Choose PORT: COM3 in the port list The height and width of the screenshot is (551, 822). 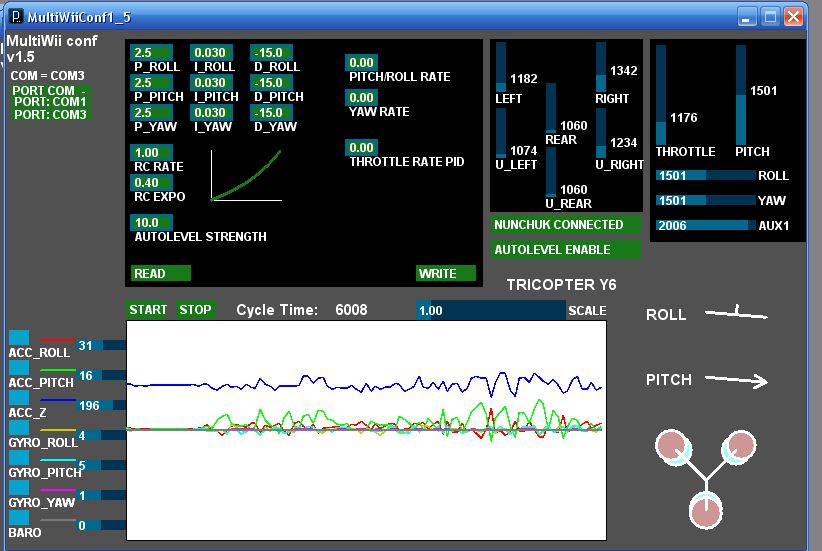point(50,115)
